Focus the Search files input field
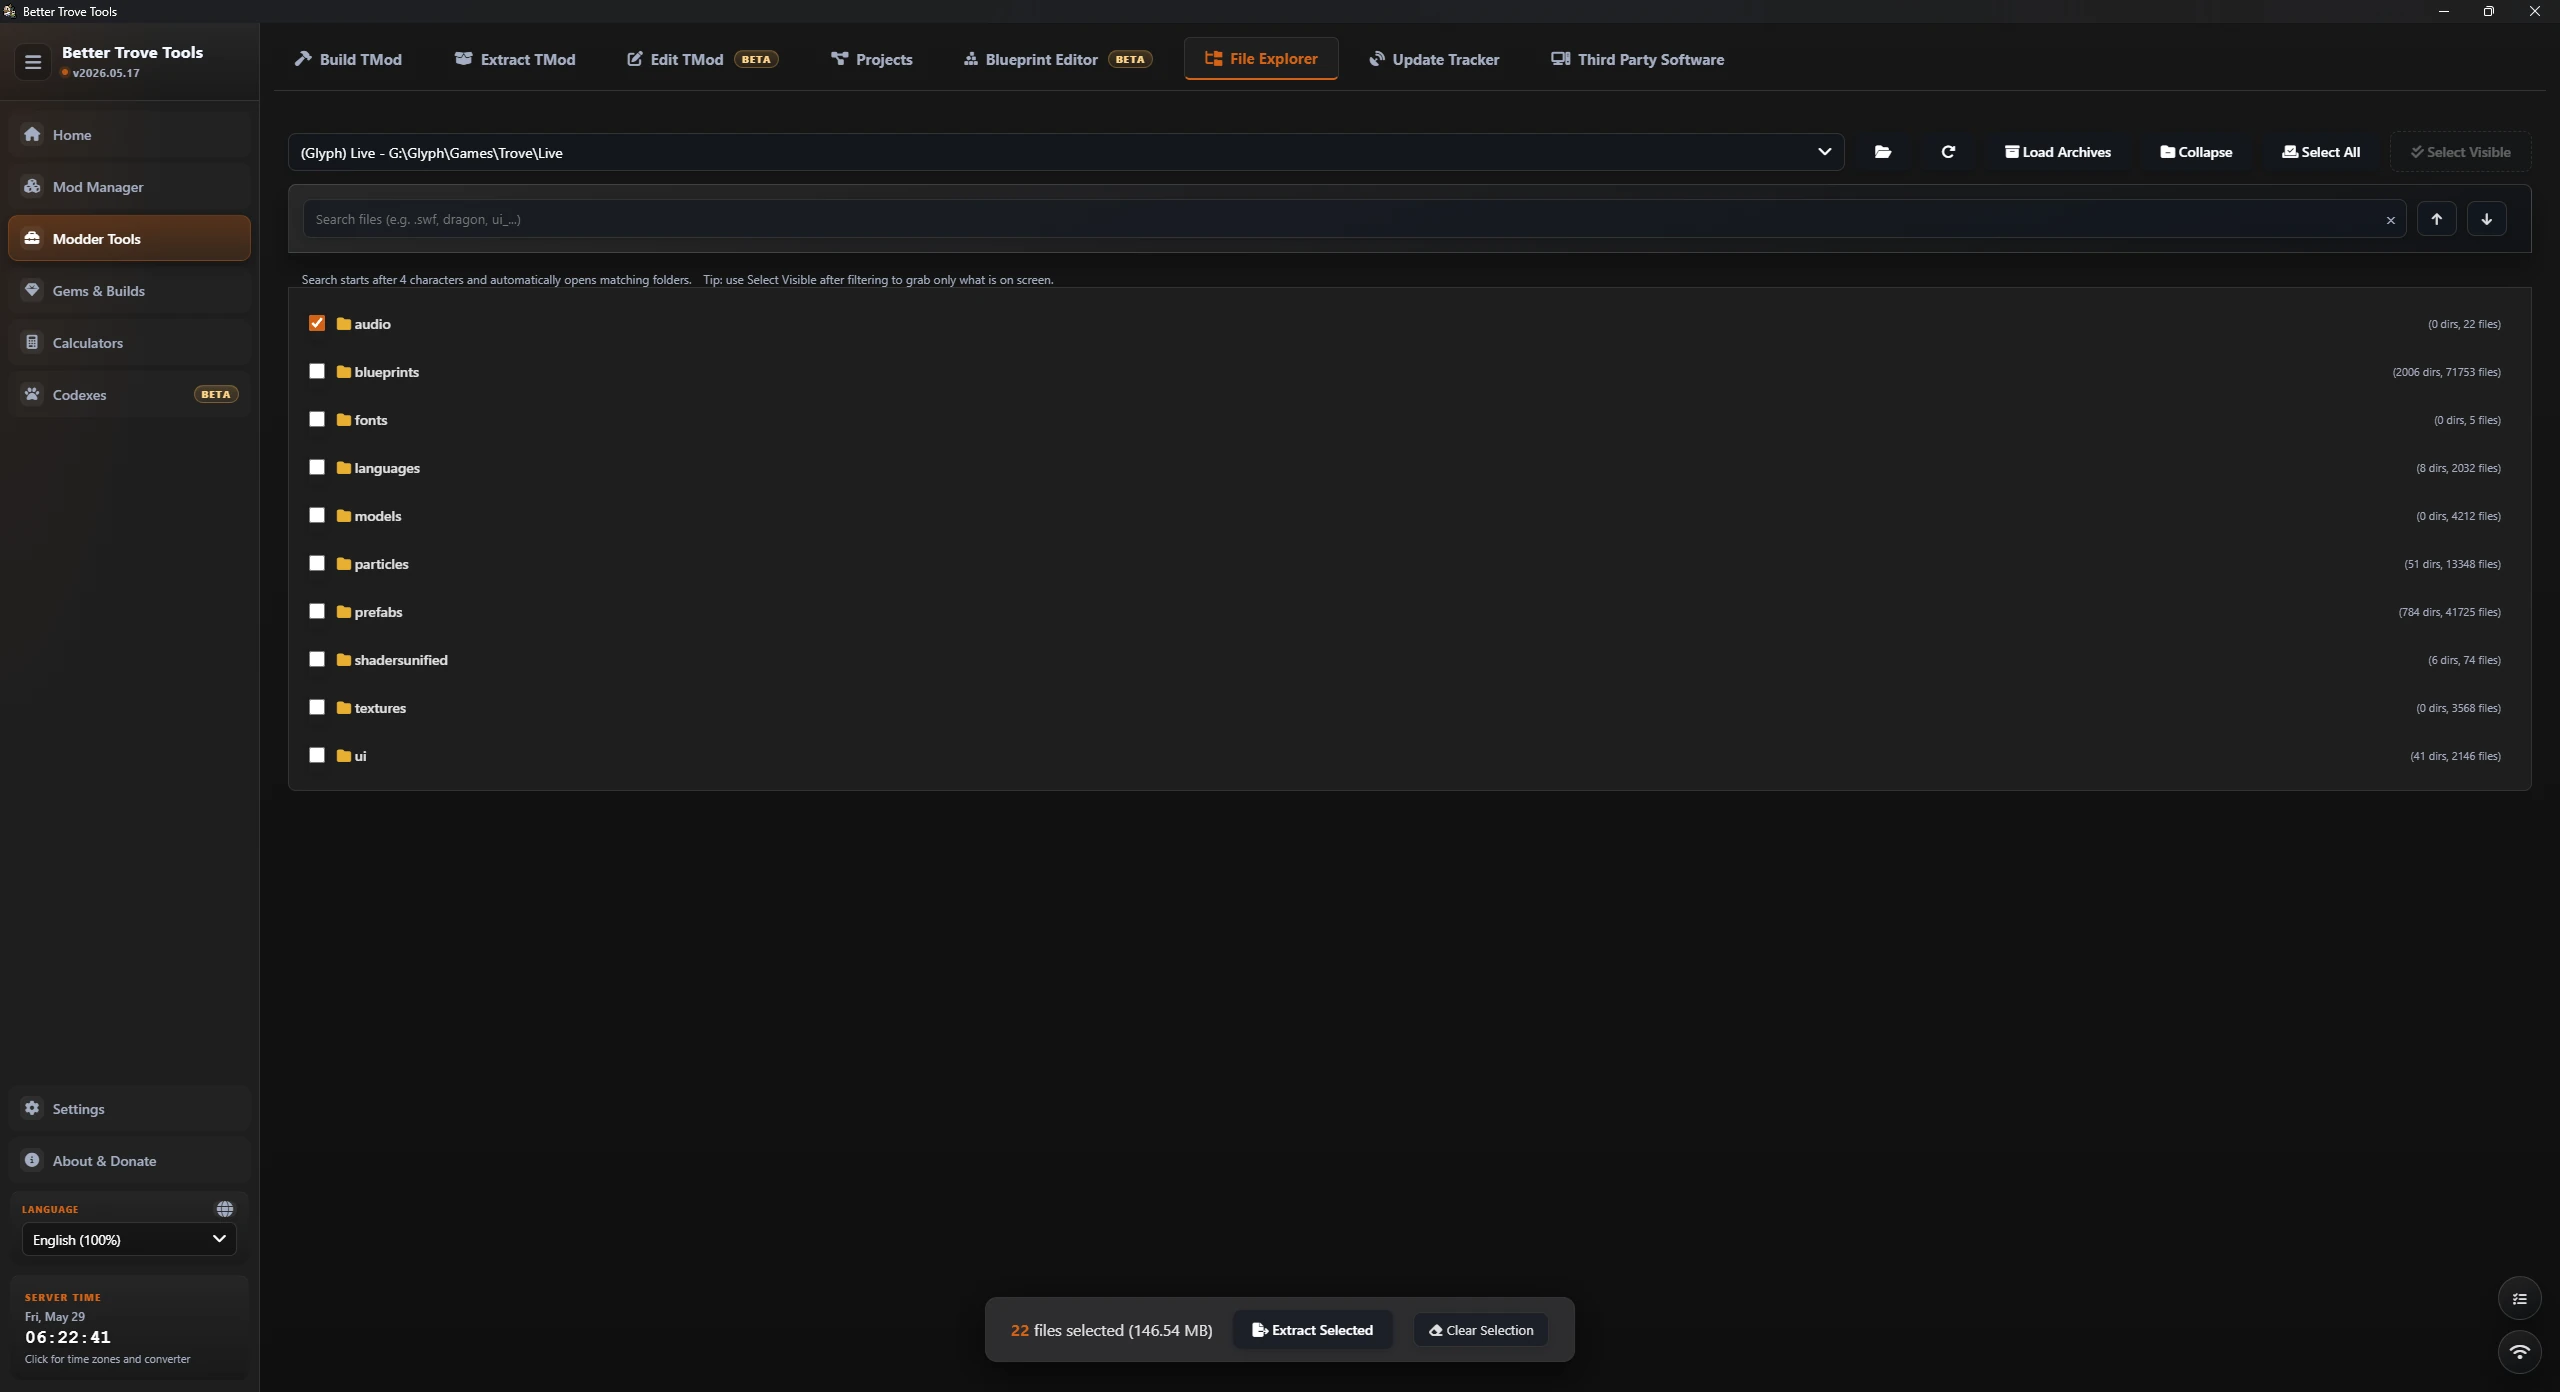This screenshot has width=2560, height=1392. point(1354,219)
